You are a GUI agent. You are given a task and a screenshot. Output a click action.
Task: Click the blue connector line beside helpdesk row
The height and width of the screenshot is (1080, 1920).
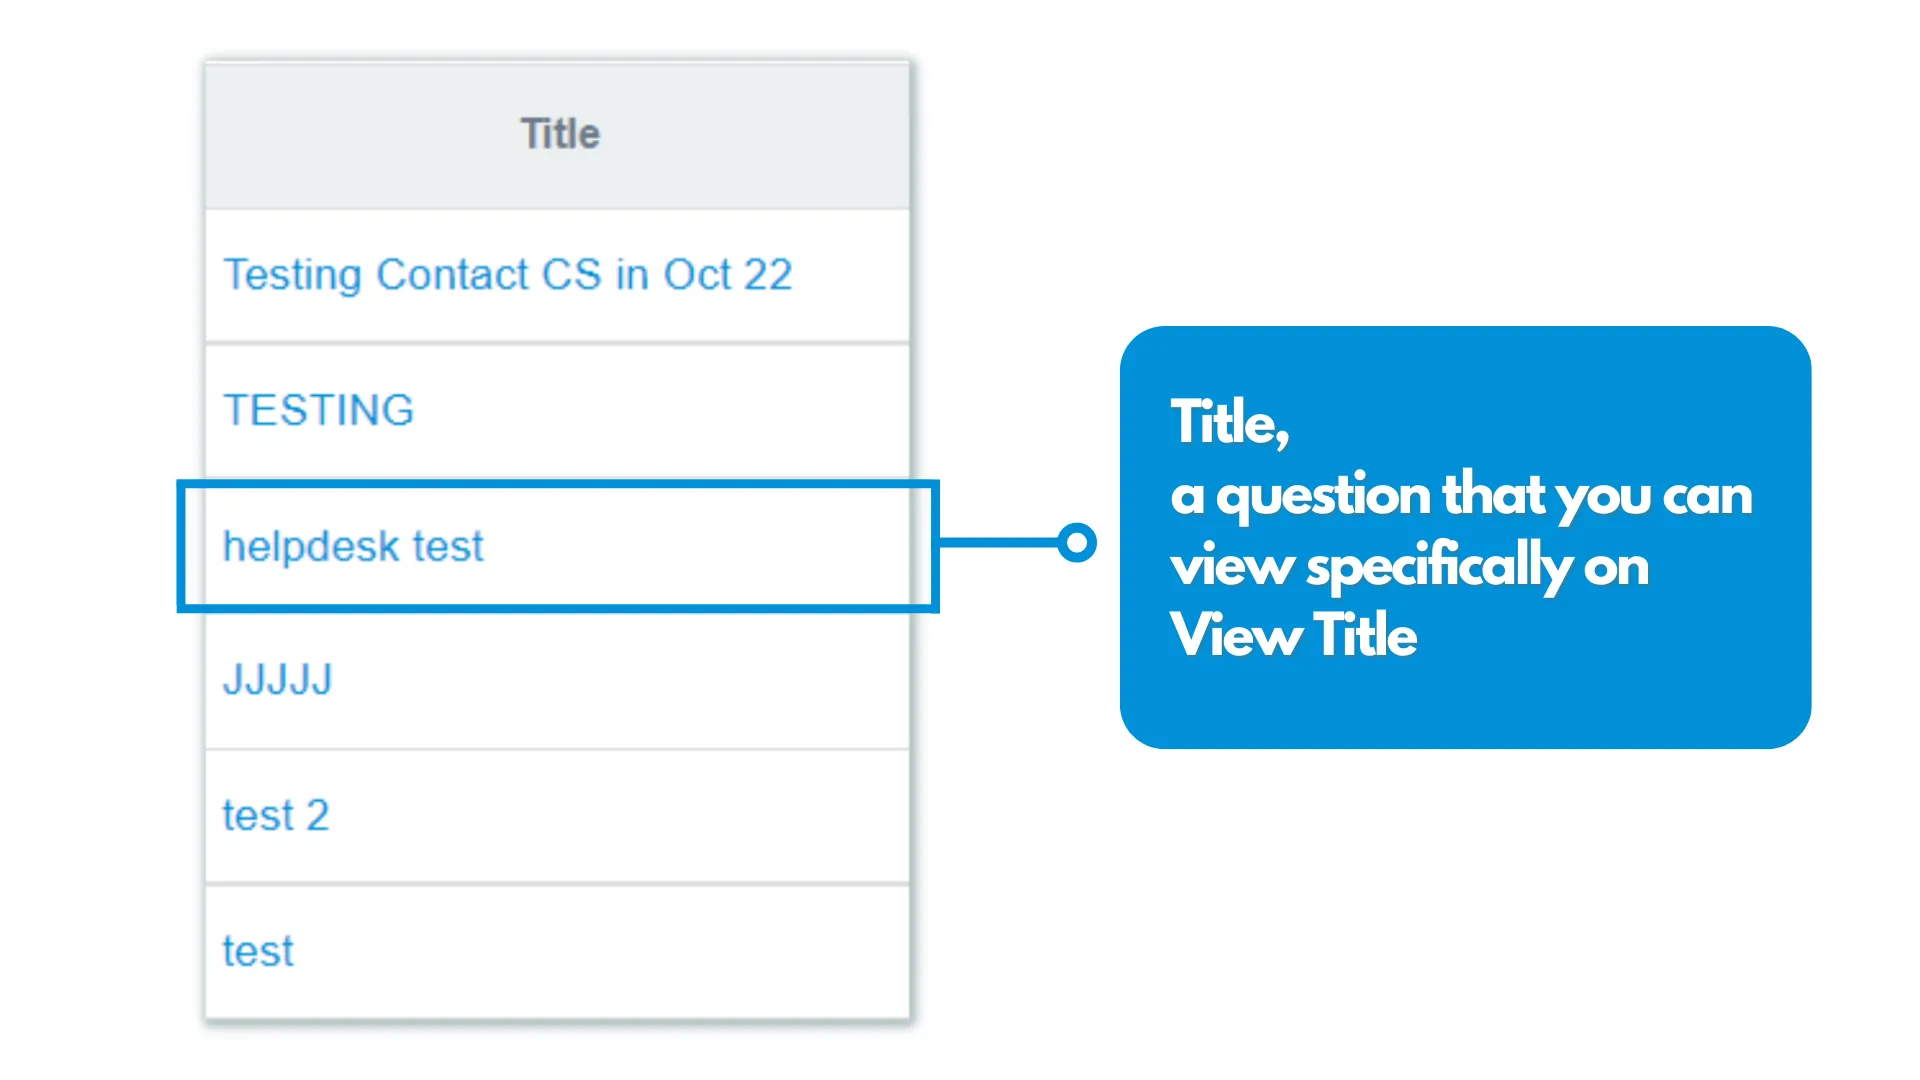998,543
